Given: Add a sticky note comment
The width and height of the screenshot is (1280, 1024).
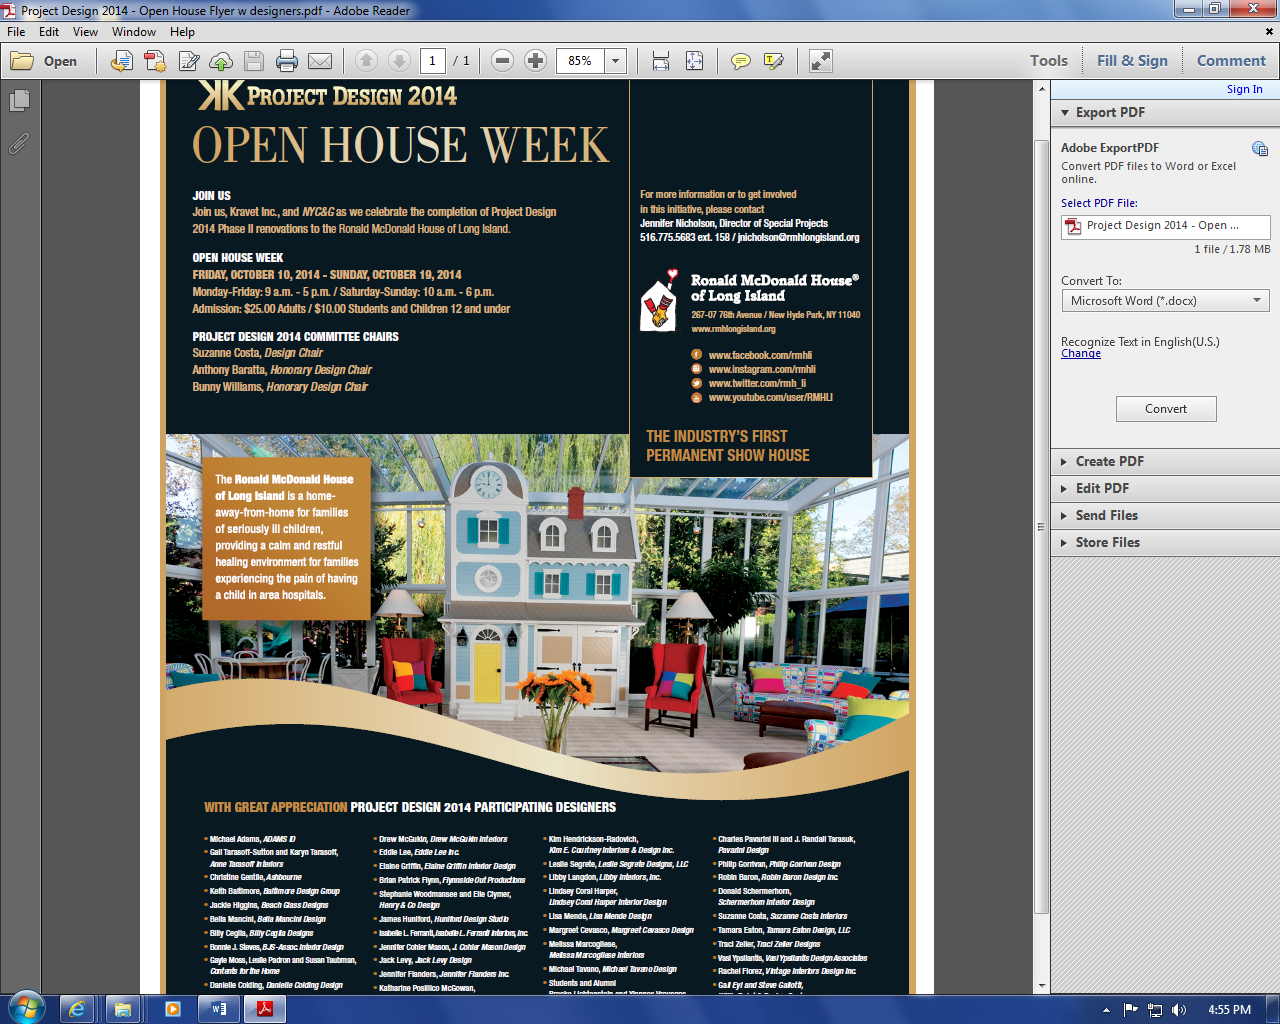Looking at the screenshot, I should point(740,61).
